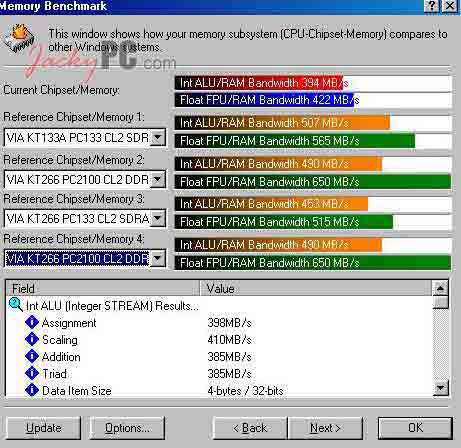
Task: Click the title bar help question mark button
Action: [432, 6]
